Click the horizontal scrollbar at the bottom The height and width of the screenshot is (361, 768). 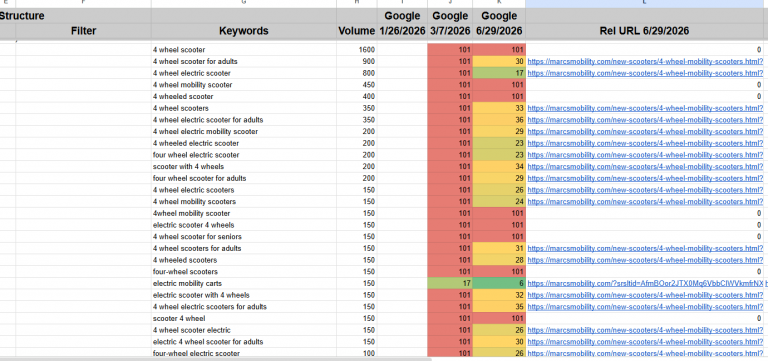coord(216,359)
